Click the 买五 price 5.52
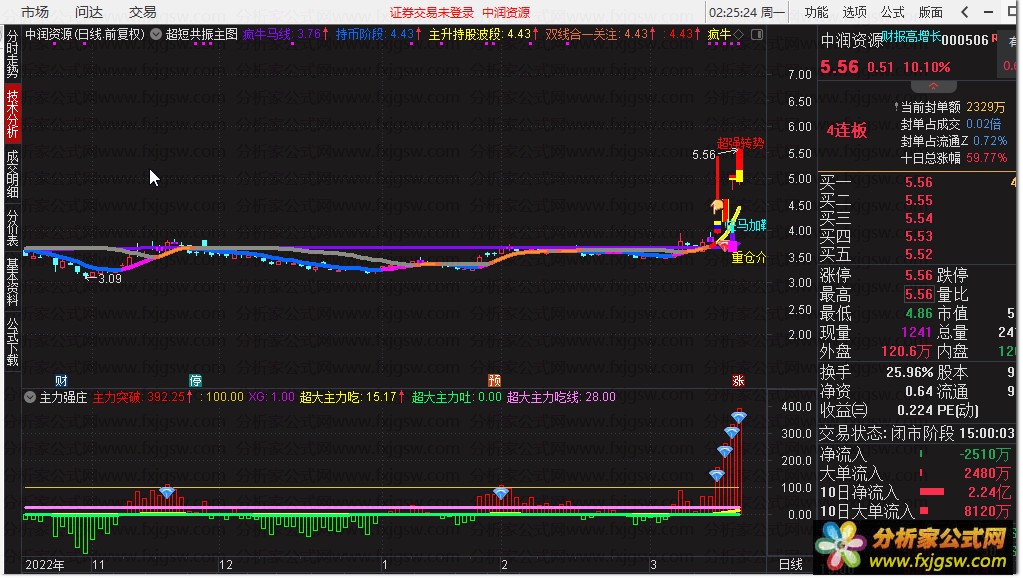Image resolution: width=1023 pixels, height=578 pixels. coord(919,254)
